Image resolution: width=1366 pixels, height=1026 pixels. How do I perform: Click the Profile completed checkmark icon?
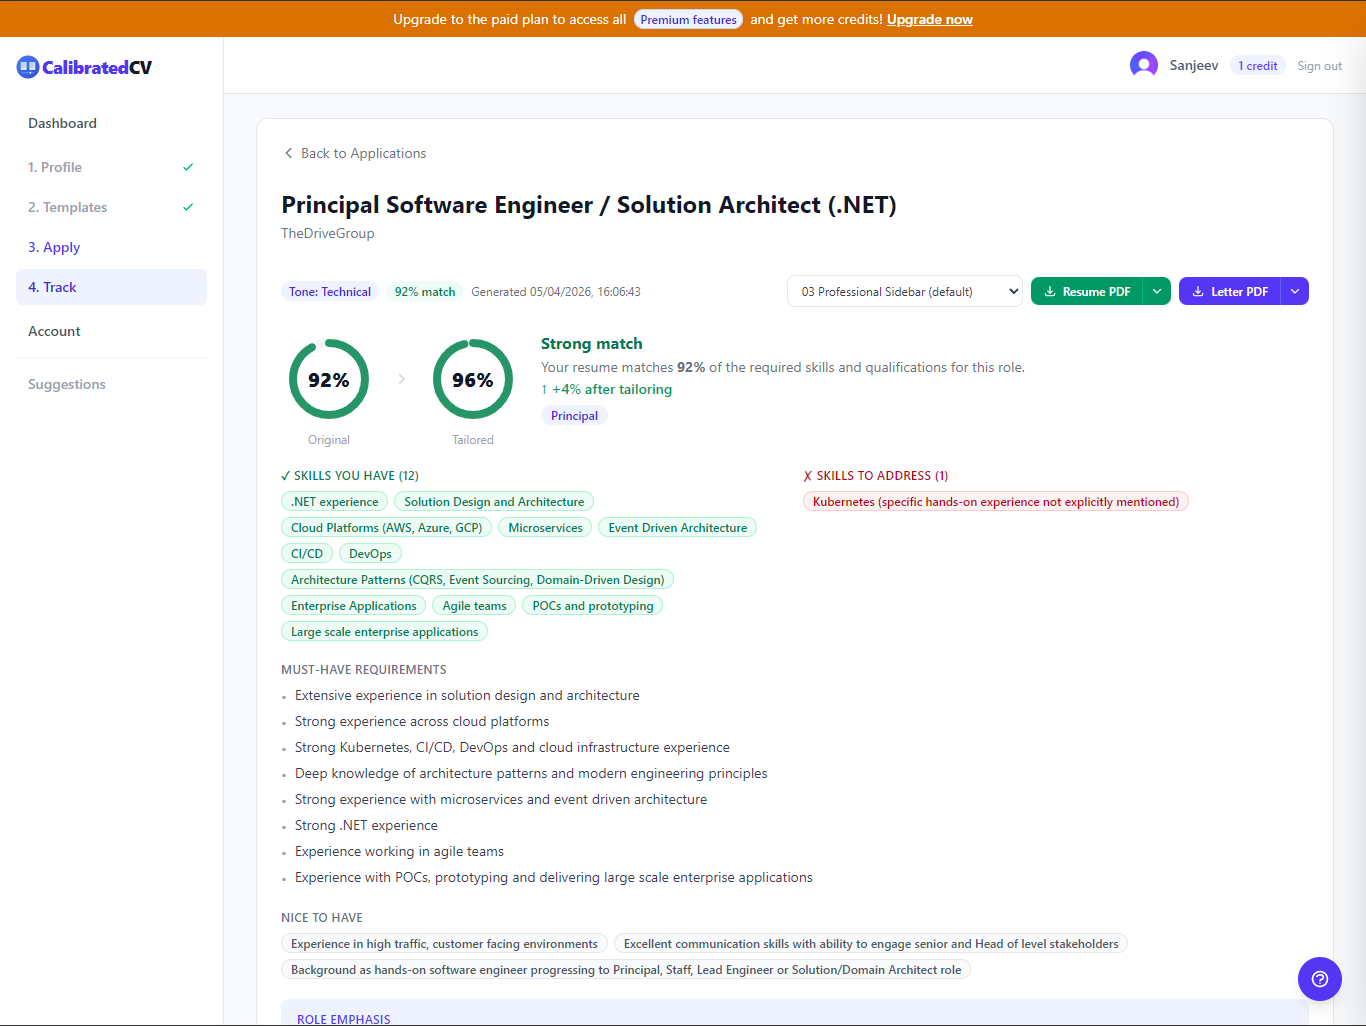point(188,167)
